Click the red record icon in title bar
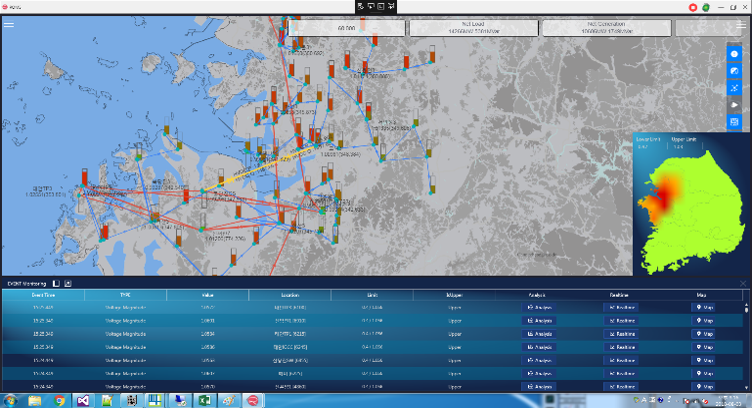The width and height of the screenshot is (752, 408). coord(693,7)
